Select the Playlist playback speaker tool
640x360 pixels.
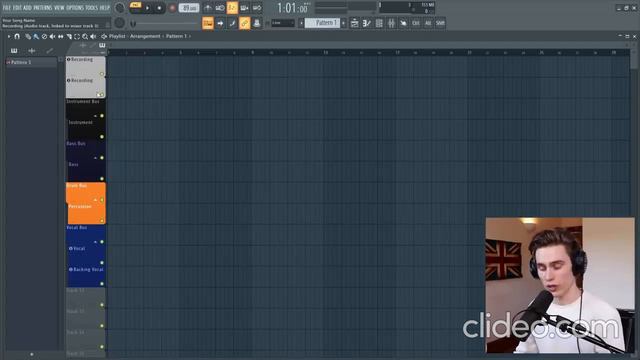click(93, 36)
